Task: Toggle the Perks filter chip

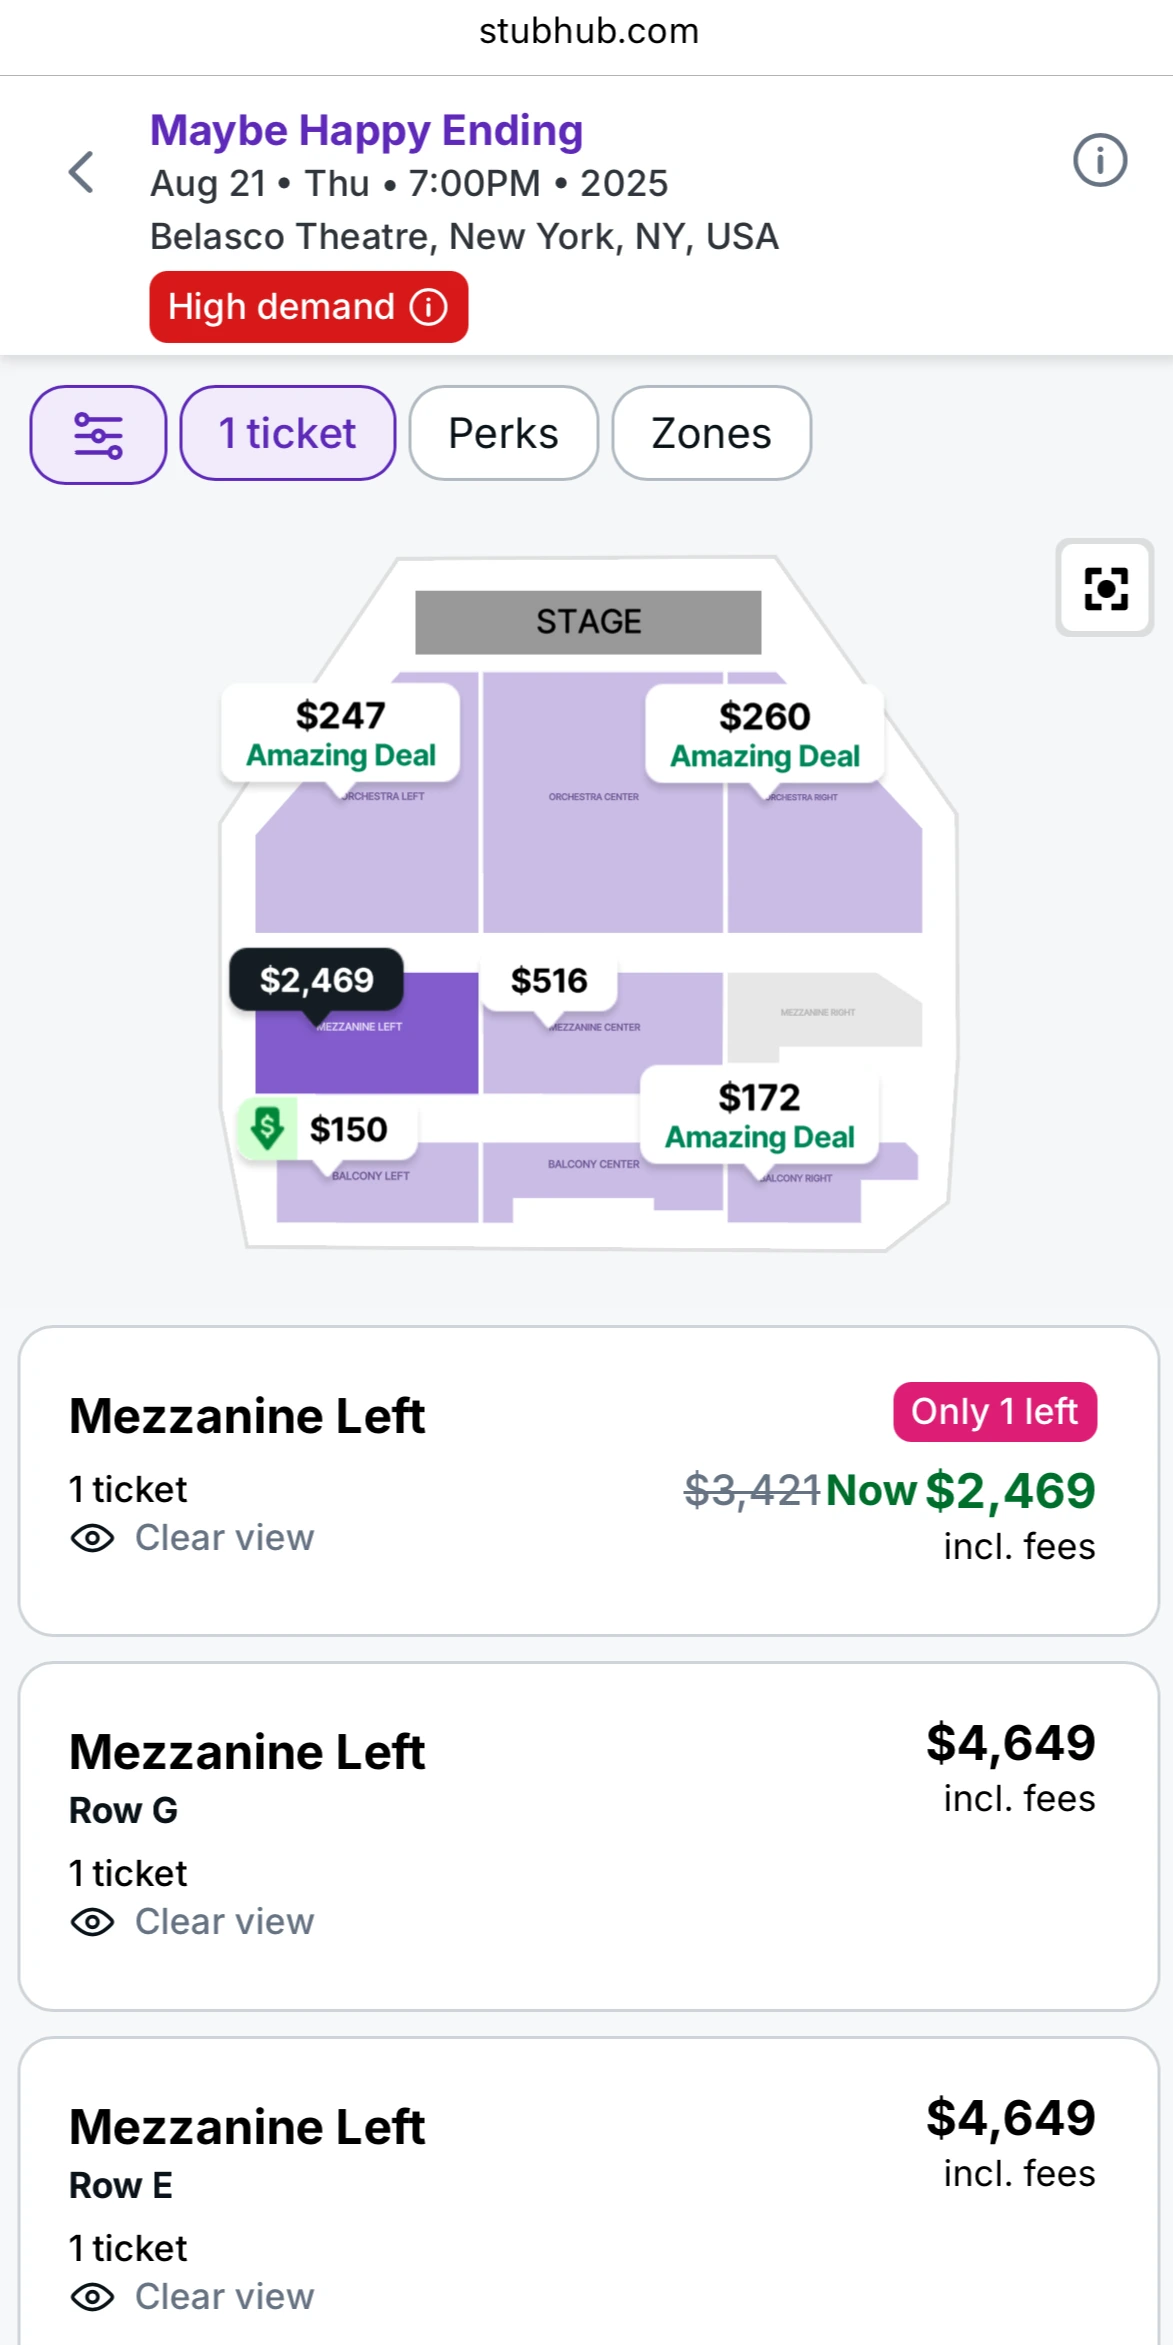Action: pyautogui.click(x=503, y=434)
